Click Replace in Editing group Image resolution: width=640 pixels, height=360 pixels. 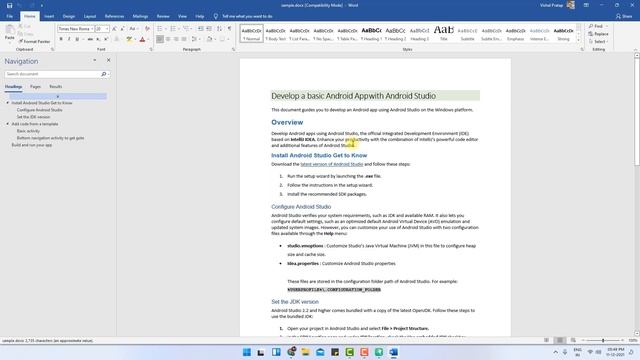pos(598,34)
